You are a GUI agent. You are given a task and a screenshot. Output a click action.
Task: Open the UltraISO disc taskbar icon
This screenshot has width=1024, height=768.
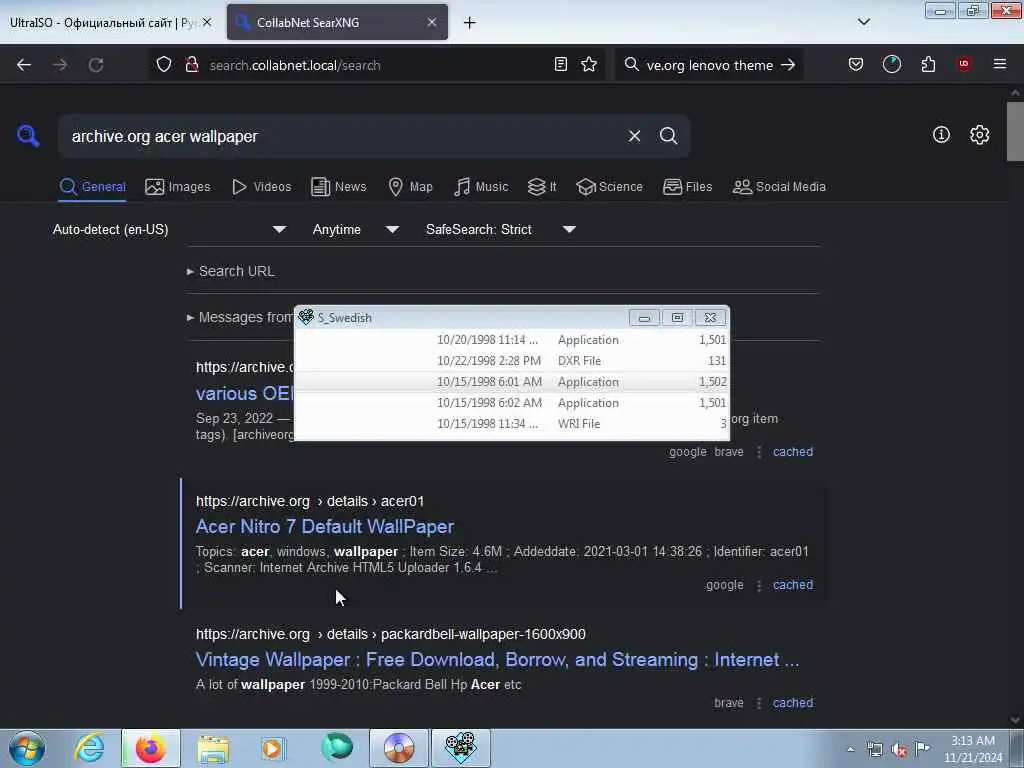(x=399, y=748)
